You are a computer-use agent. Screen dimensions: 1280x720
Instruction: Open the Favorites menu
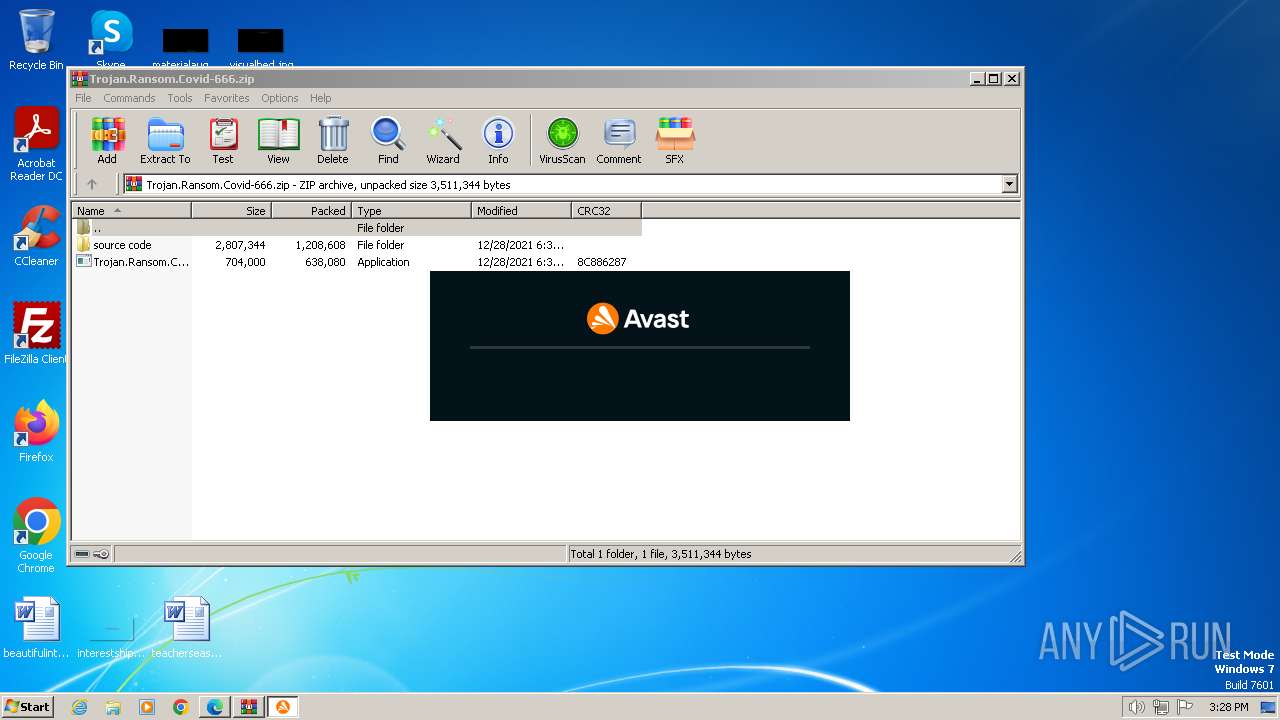pos(227,98)
